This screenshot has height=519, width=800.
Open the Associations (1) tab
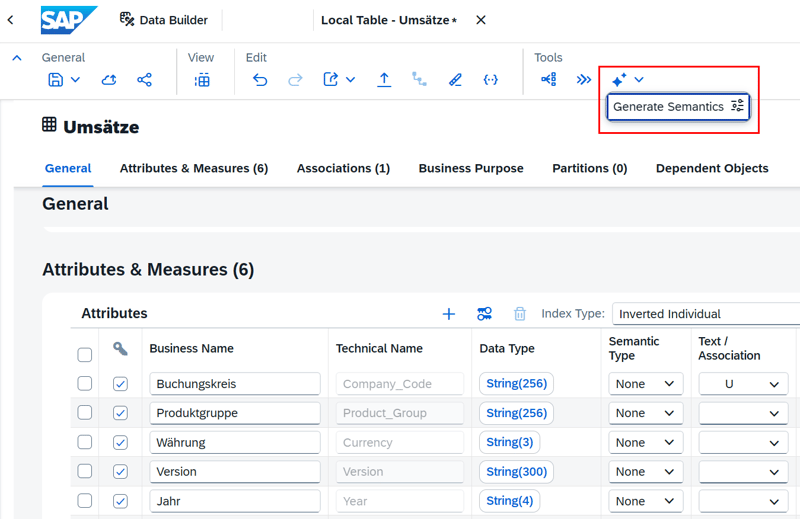(343, 168)
